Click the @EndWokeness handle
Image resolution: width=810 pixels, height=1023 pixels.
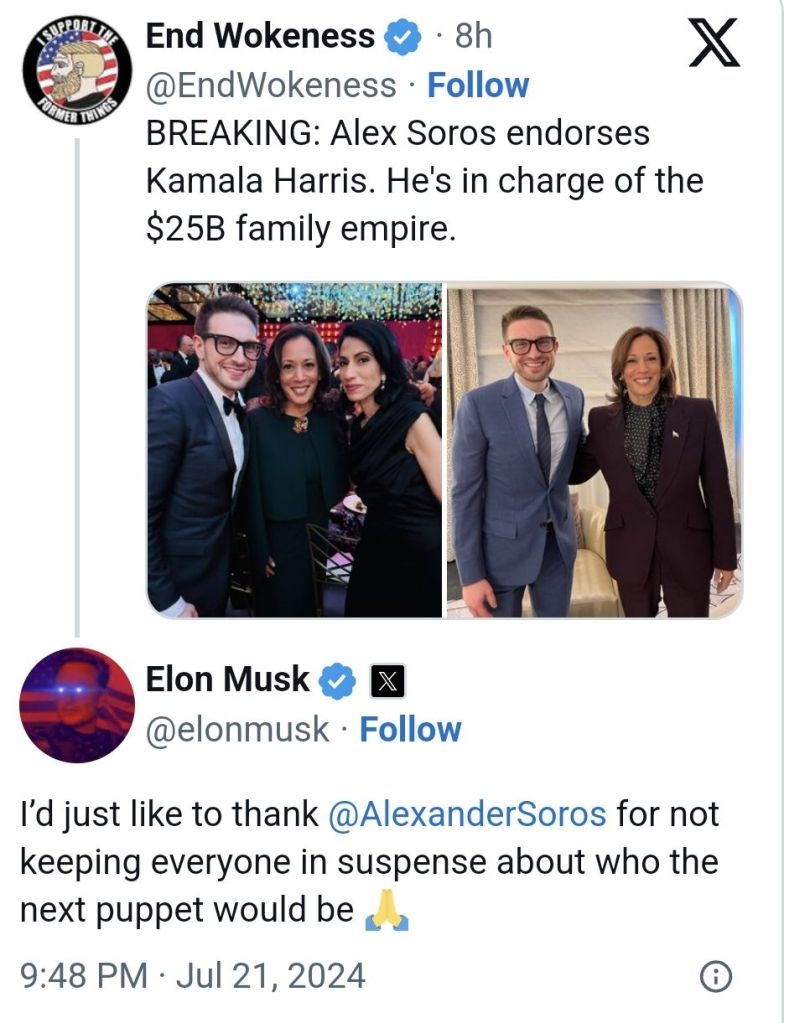pos(271,85)
